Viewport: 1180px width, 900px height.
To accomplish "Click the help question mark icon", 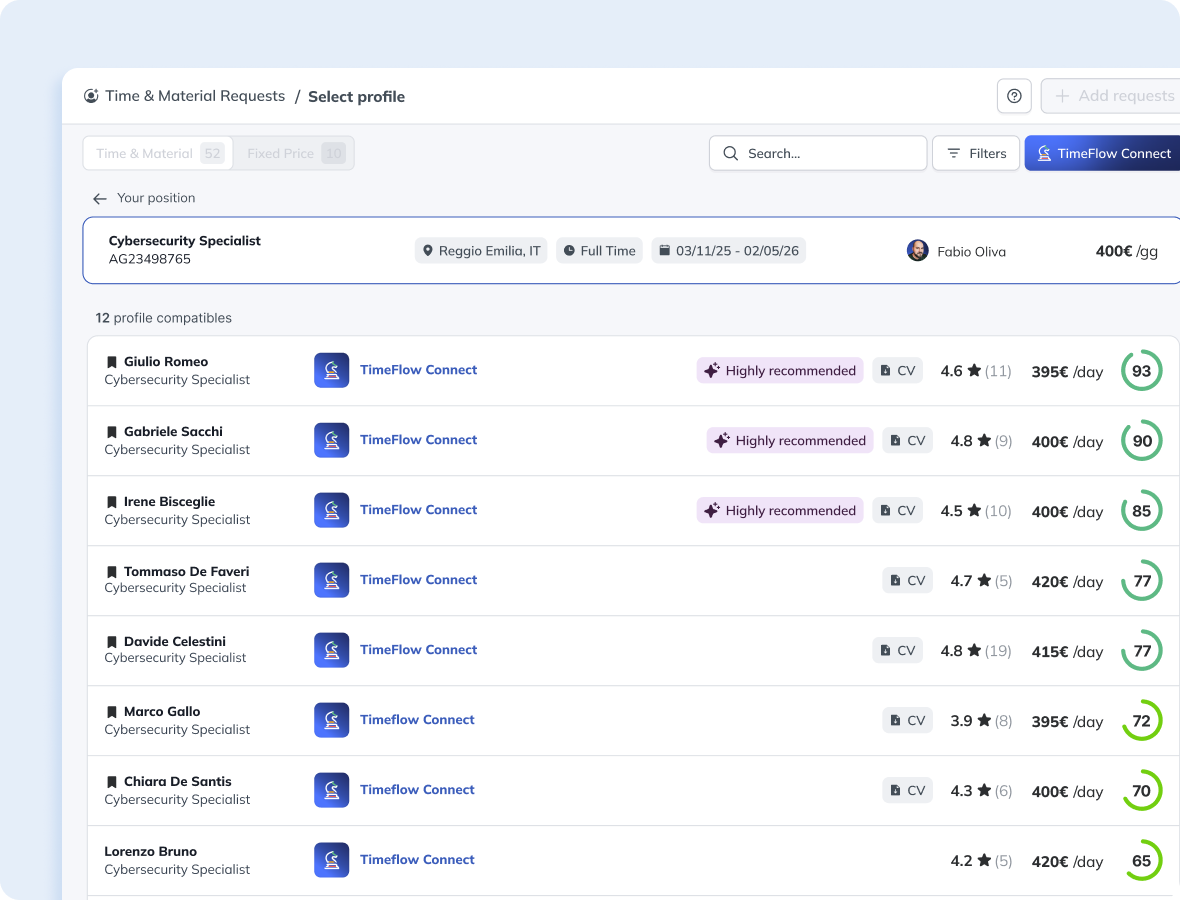I will coord(1014,96).
